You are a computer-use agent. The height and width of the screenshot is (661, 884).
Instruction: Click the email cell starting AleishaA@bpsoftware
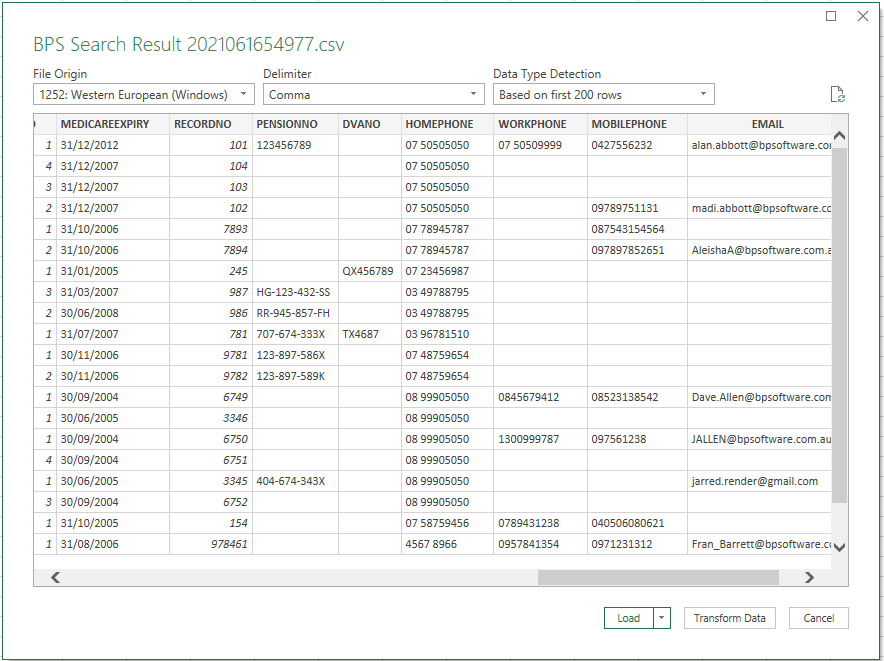[x=759, y=250]
